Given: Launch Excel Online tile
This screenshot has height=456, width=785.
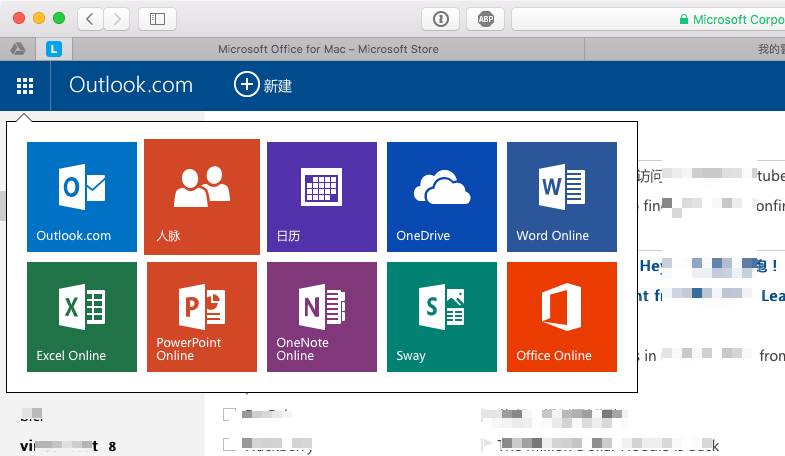Looking at the screenshot, I should point(82,317).
